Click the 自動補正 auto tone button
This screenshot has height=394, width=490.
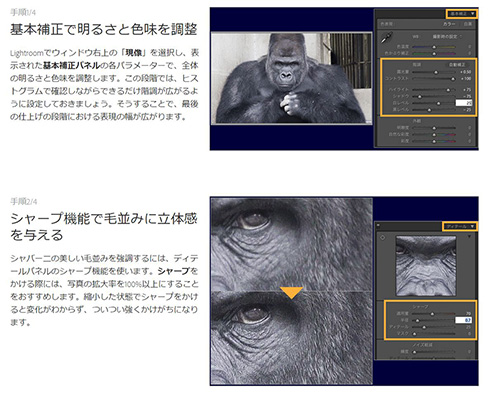click(x=457, y=65)
